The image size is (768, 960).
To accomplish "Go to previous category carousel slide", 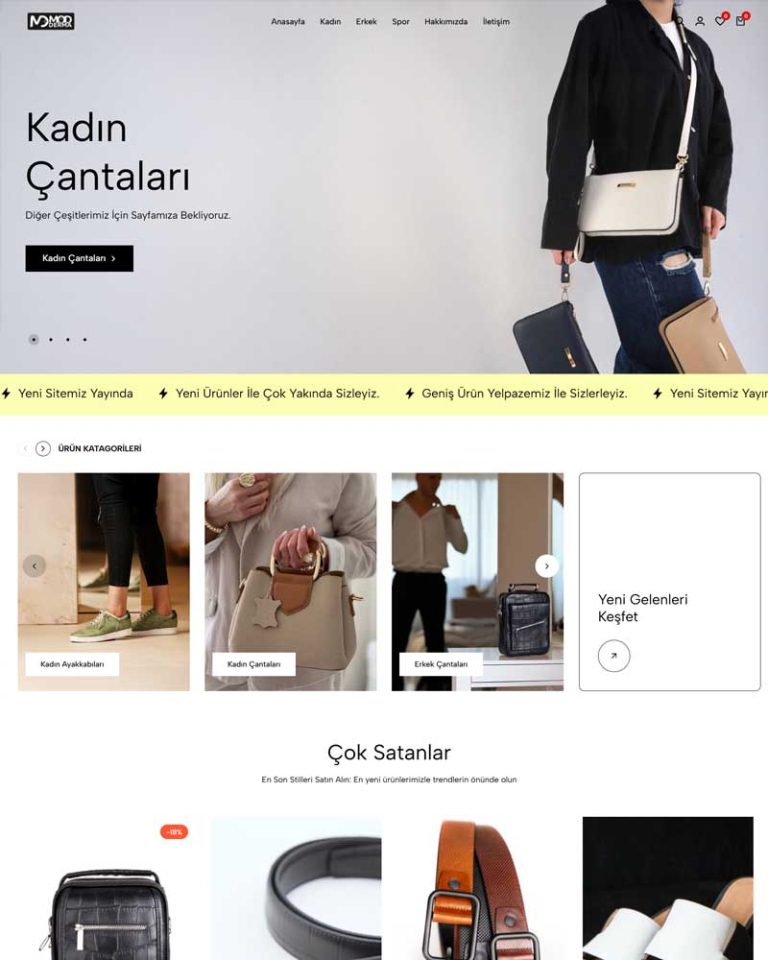I will coord(34,566).
